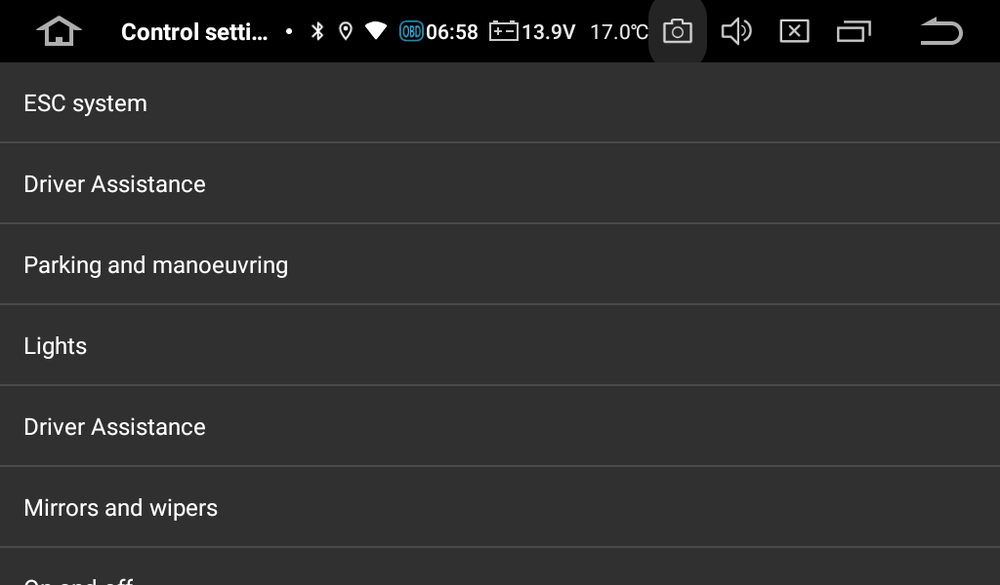Tap the 17.0°C temperature readout

point(620,31)
